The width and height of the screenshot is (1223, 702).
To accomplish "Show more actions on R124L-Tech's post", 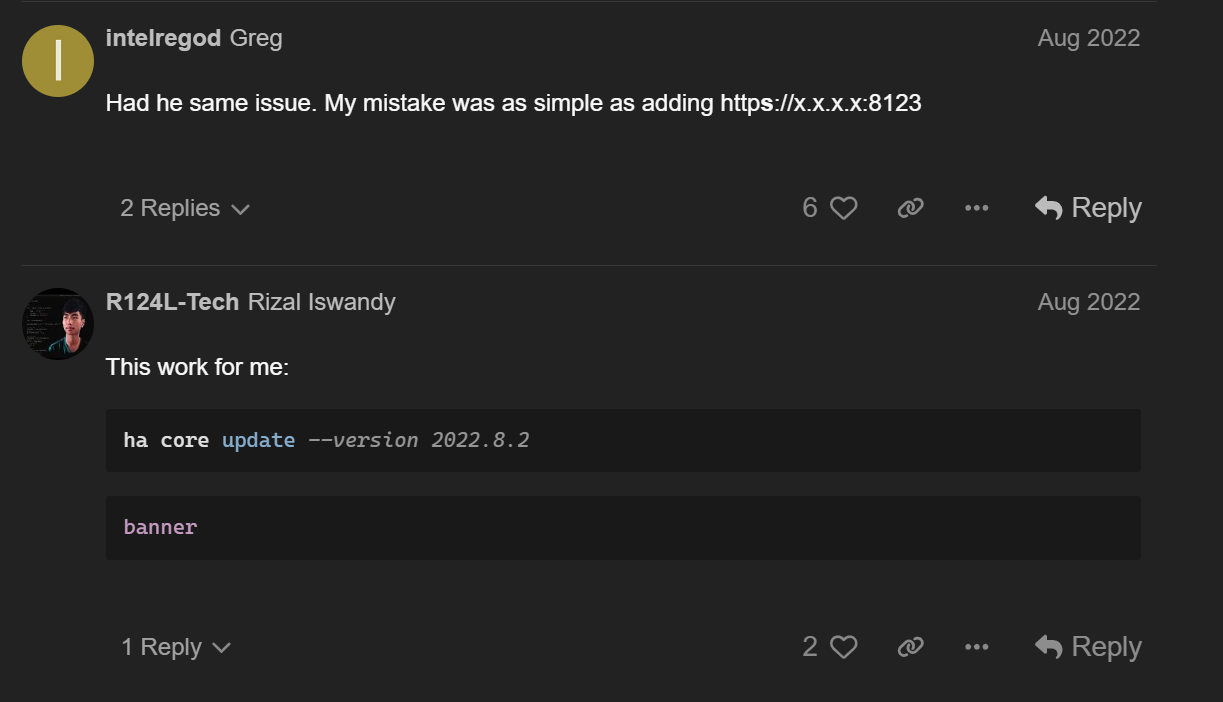I will 976,647.
